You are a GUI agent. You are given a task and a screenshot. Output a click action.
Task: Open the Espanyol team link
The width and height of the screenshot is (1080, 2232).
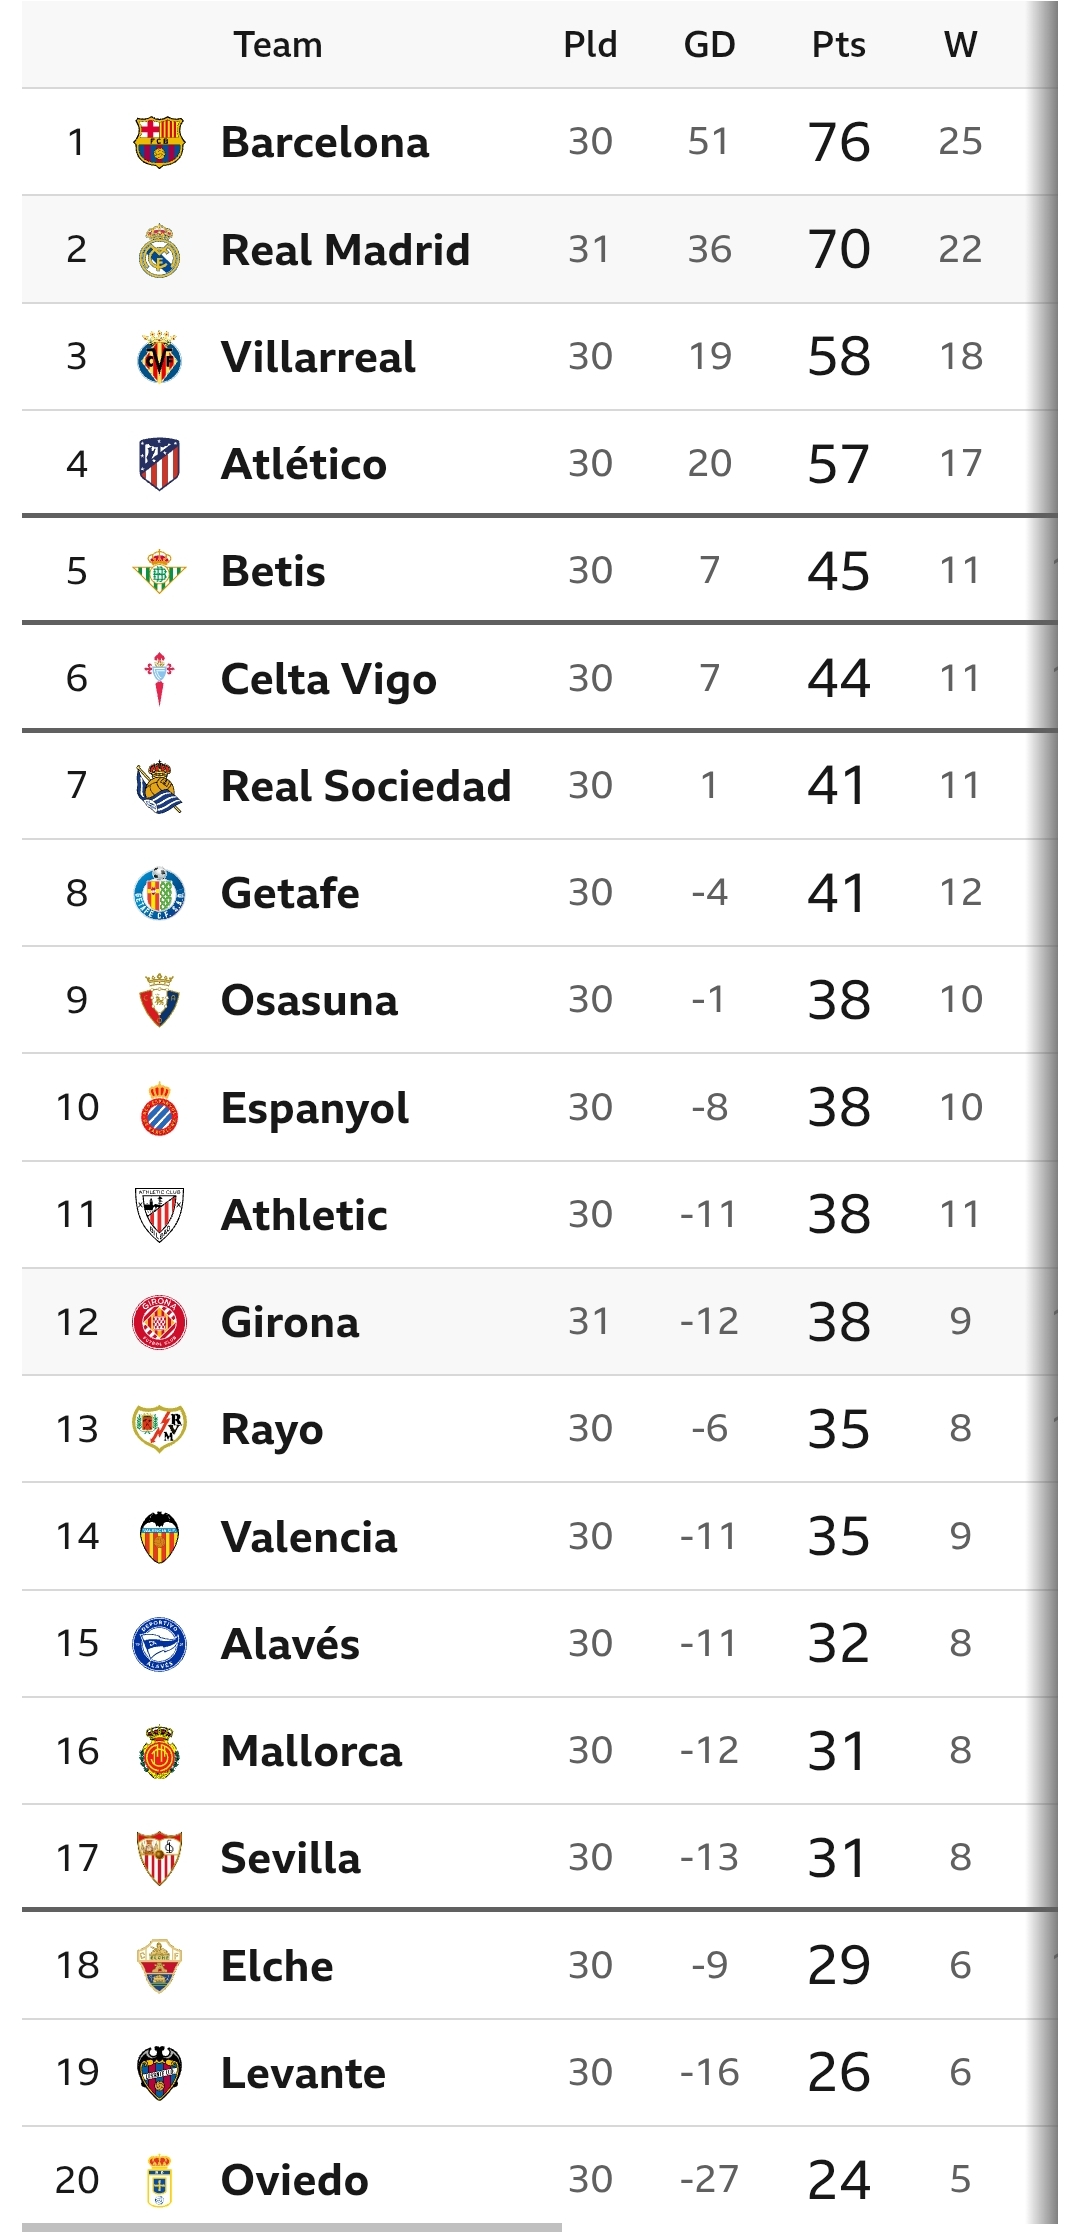(314, 1108)
